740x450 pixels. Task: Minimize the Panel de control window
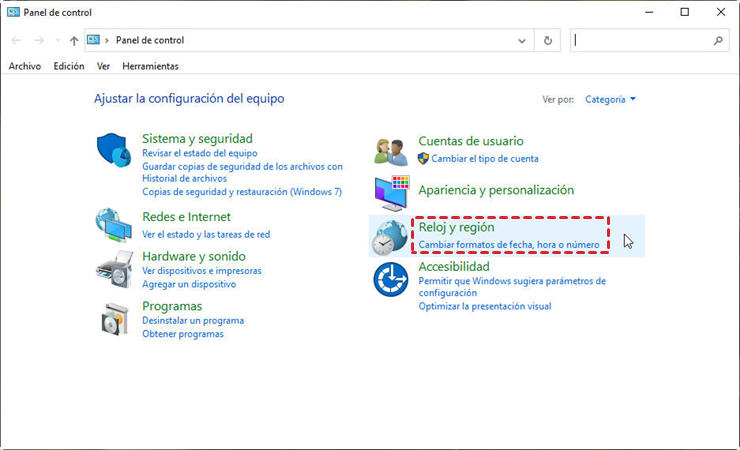(649, 12)
